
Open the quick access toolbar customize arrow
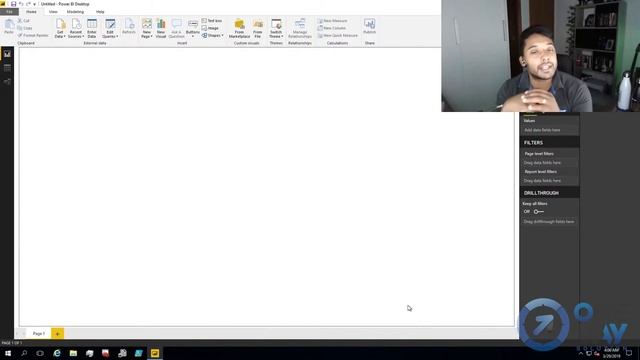[x=34, y=4]
